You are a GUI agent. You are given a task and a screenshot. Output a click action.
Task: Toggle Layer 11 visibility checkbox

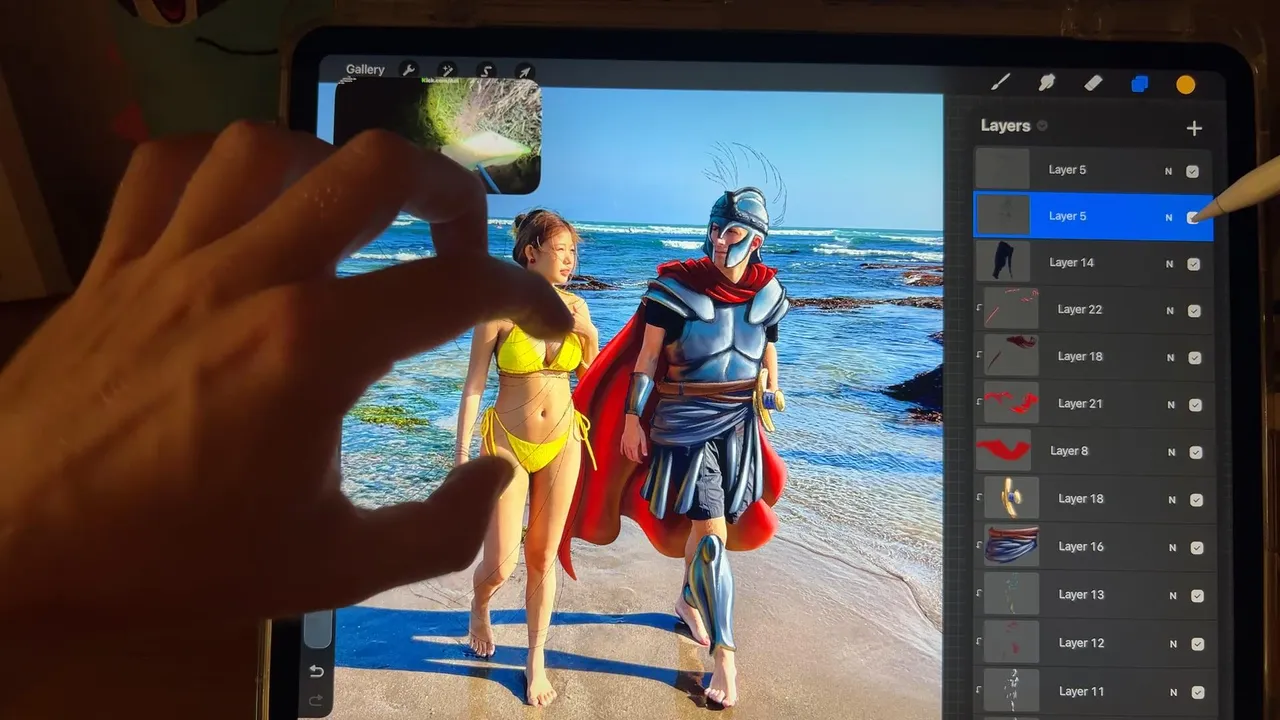pos(1198,692)
